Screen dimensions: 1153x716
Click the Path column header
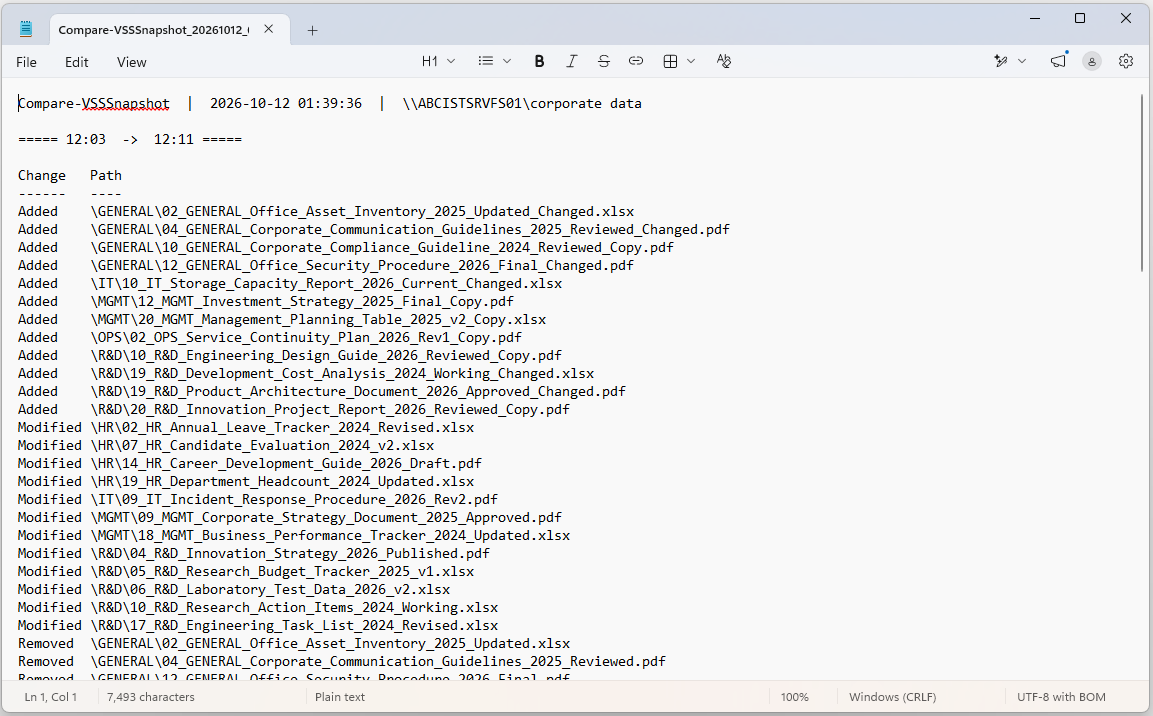pos(106,176)
